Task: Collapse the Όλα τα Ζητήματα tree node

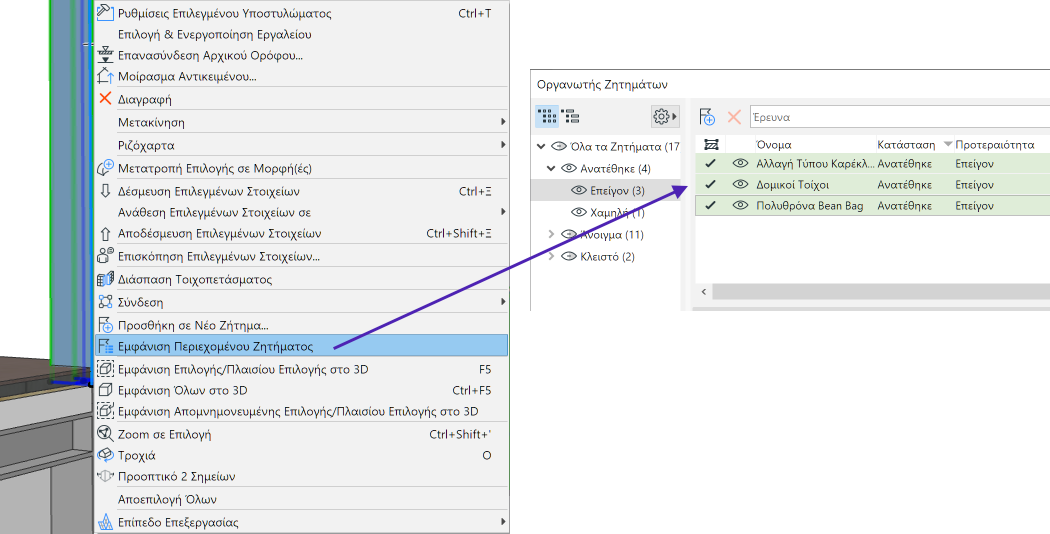Action: pyautogui.click(x=541, y=146)
